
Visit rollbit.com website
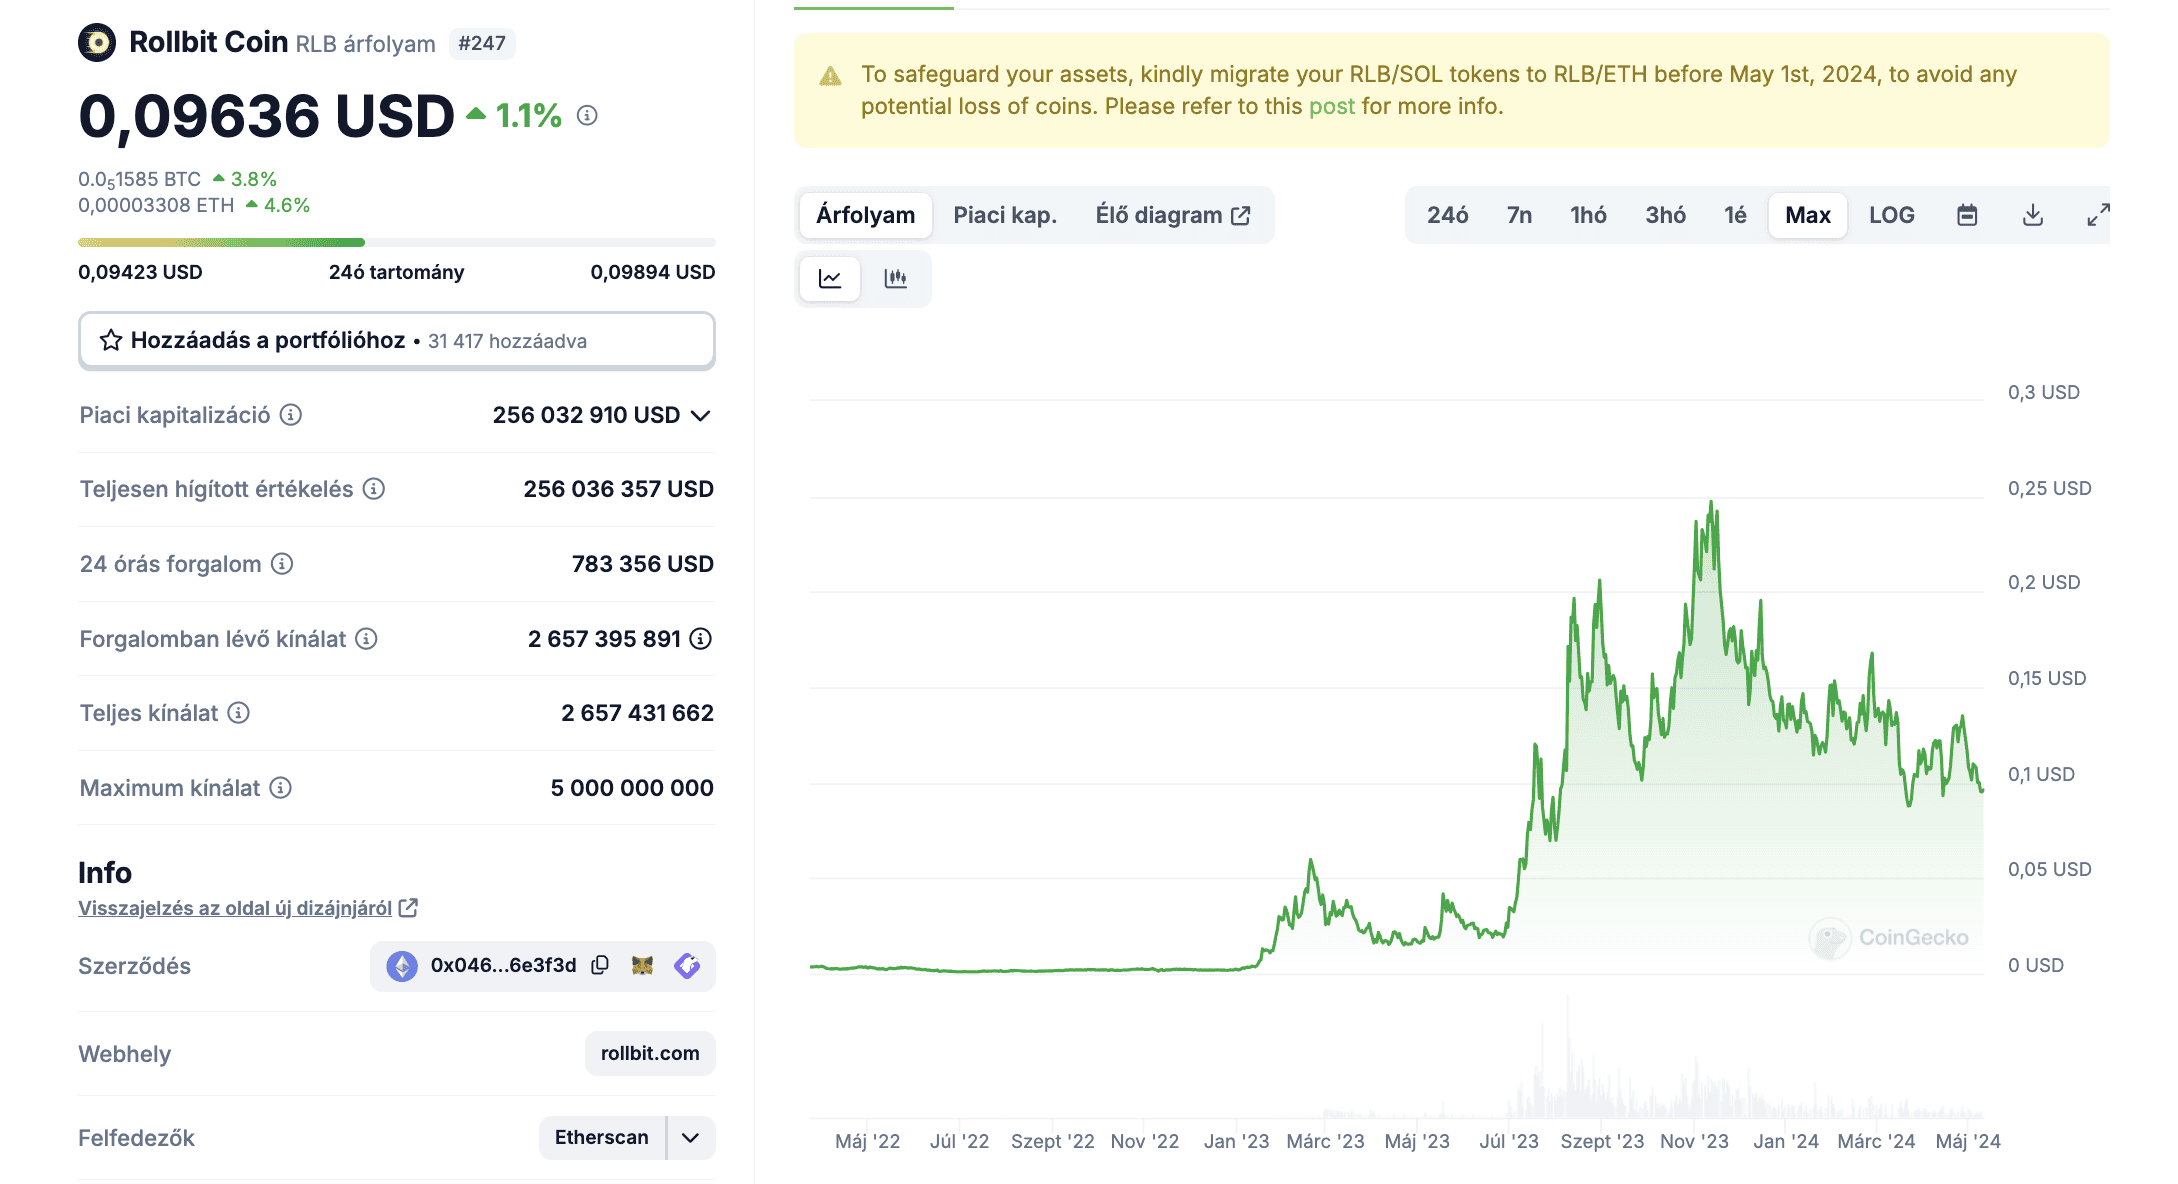point(650,1053)
